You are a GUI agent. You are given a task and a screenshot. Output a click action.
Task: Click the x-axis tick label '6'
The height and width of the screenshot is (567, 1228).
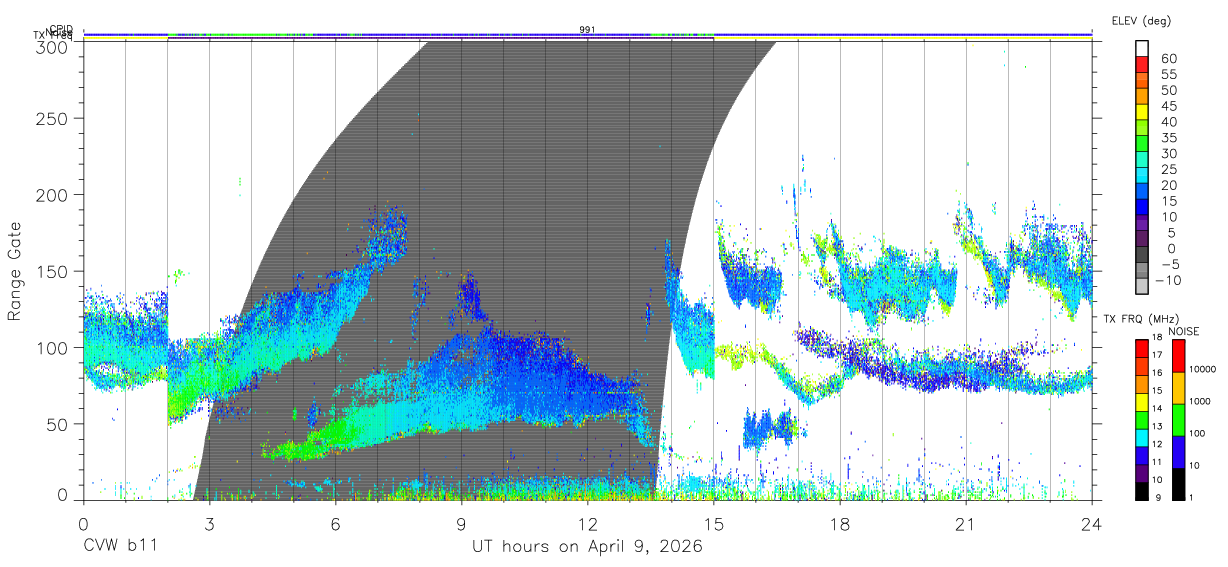(x=335, y=523)
